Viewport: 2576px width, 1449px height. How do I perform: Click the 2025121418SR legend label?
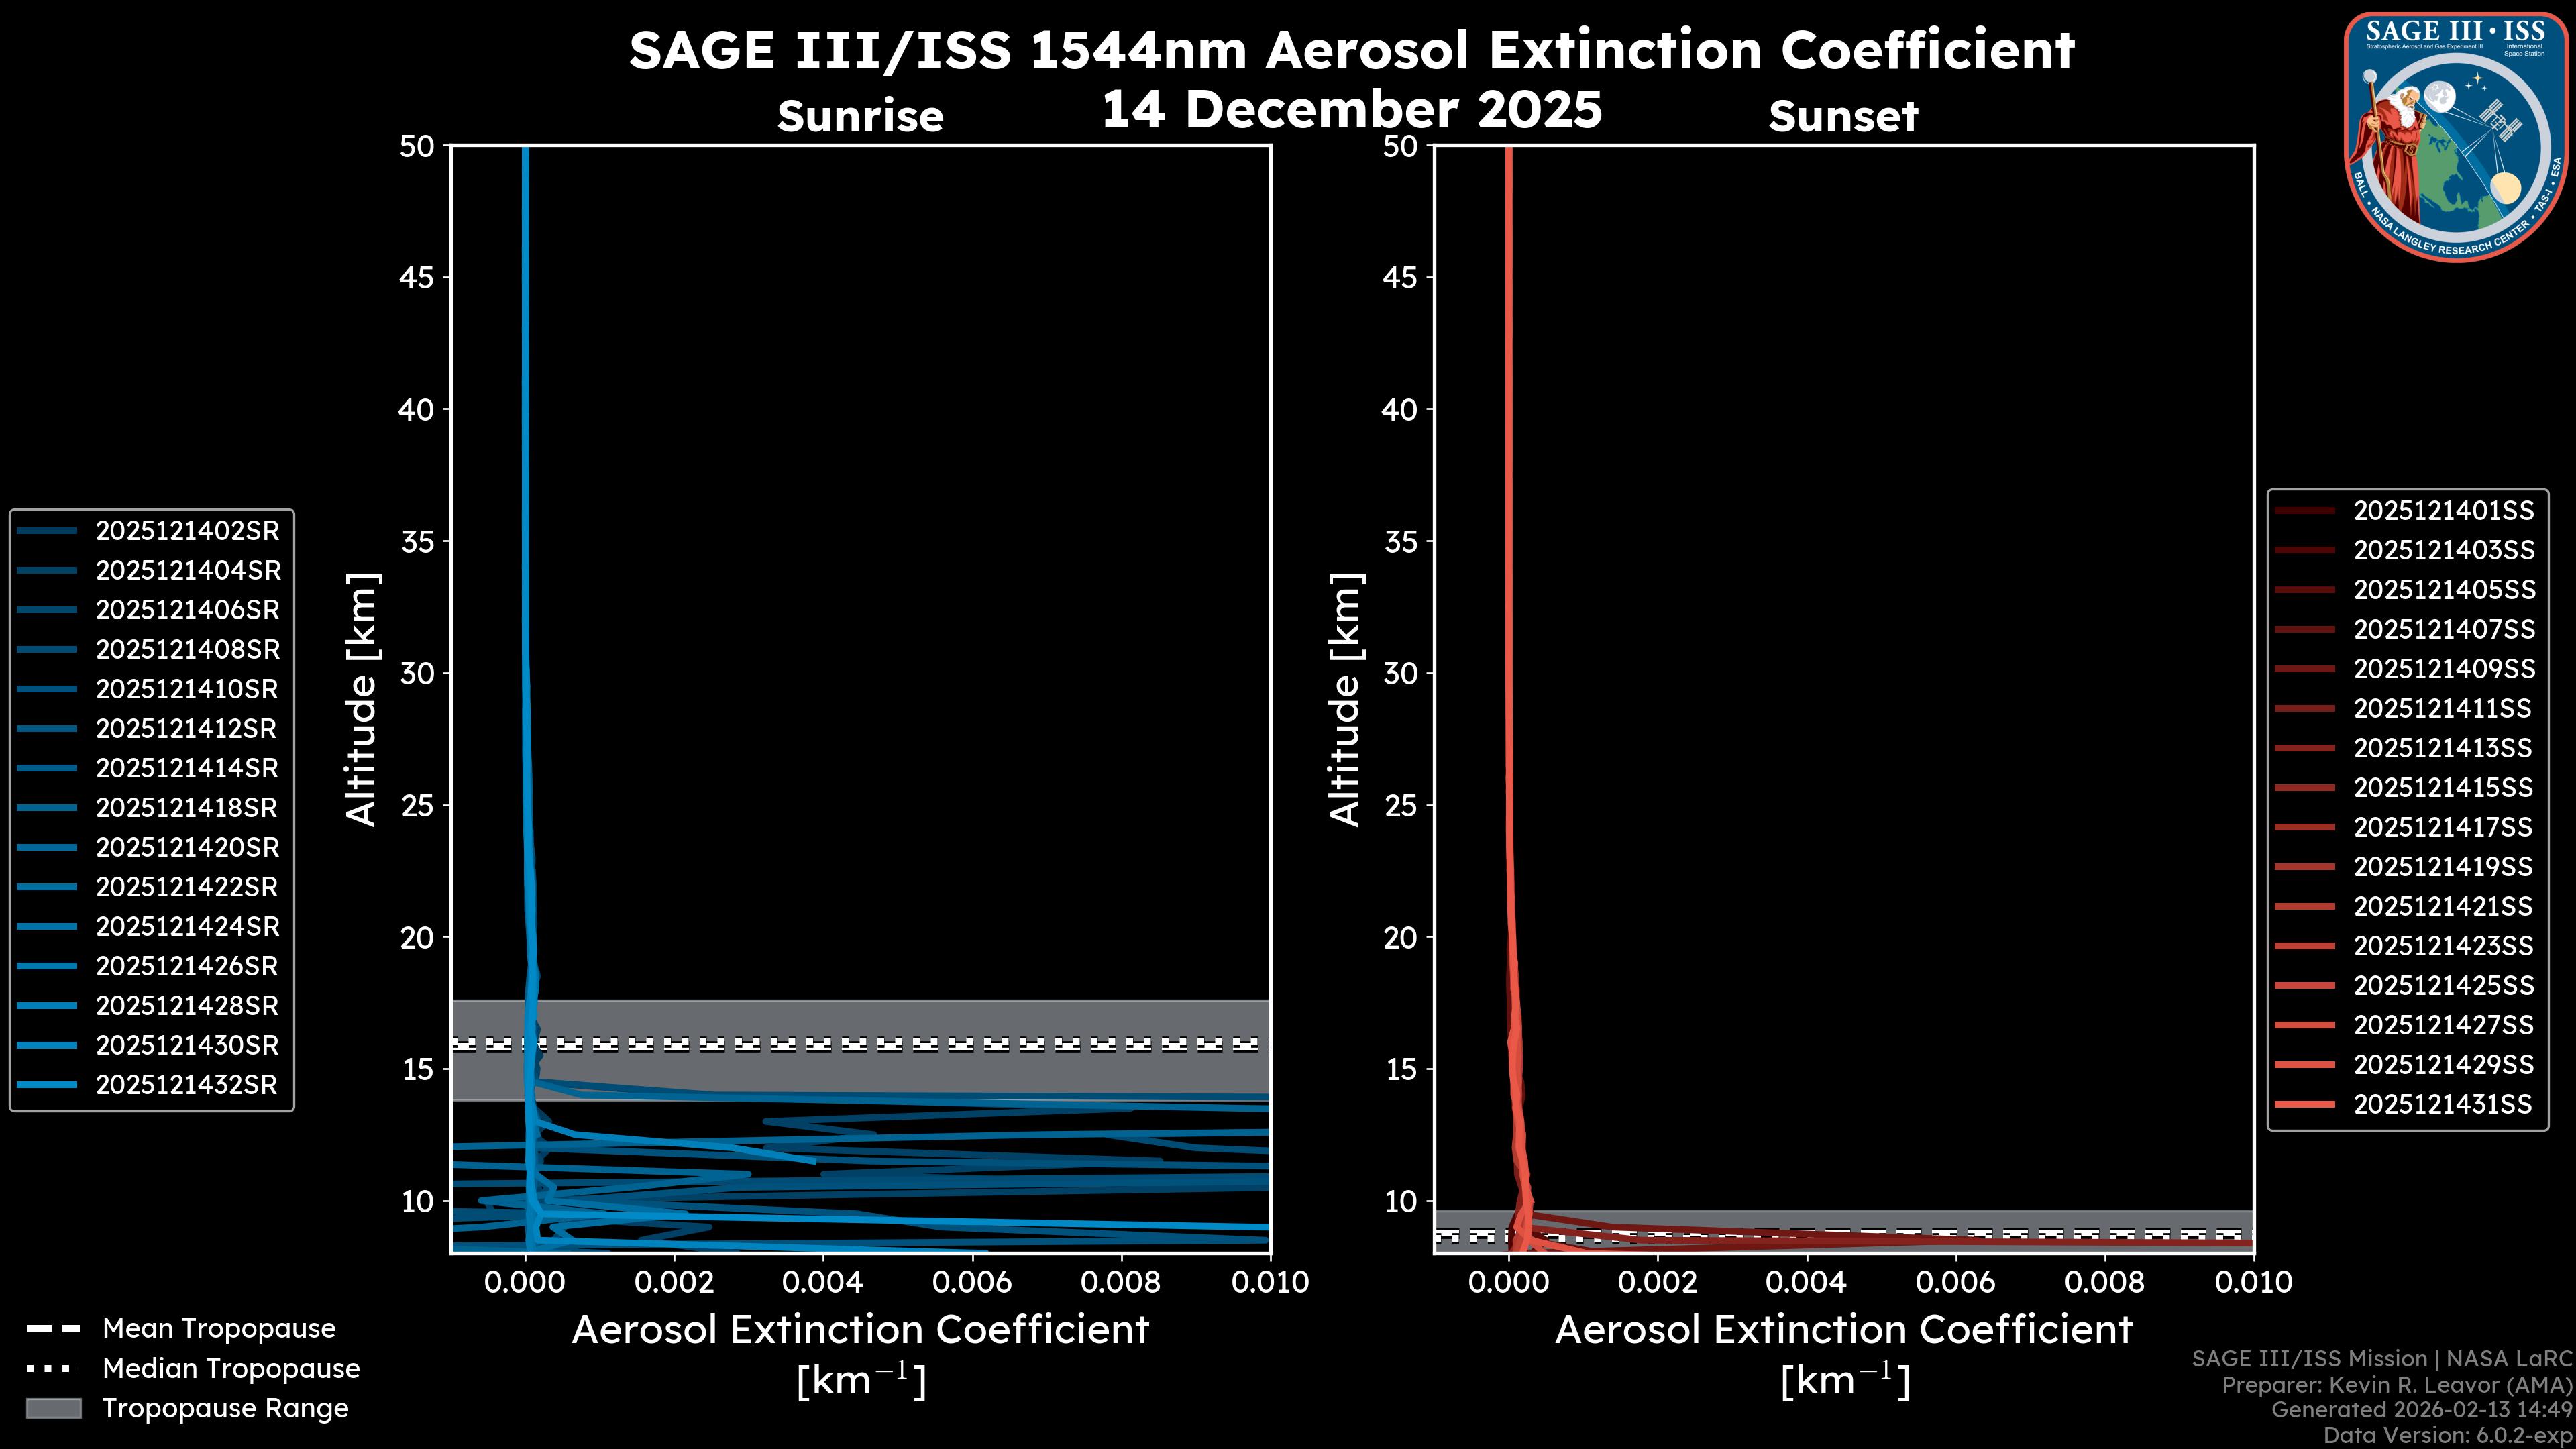[x=187, y=808]
